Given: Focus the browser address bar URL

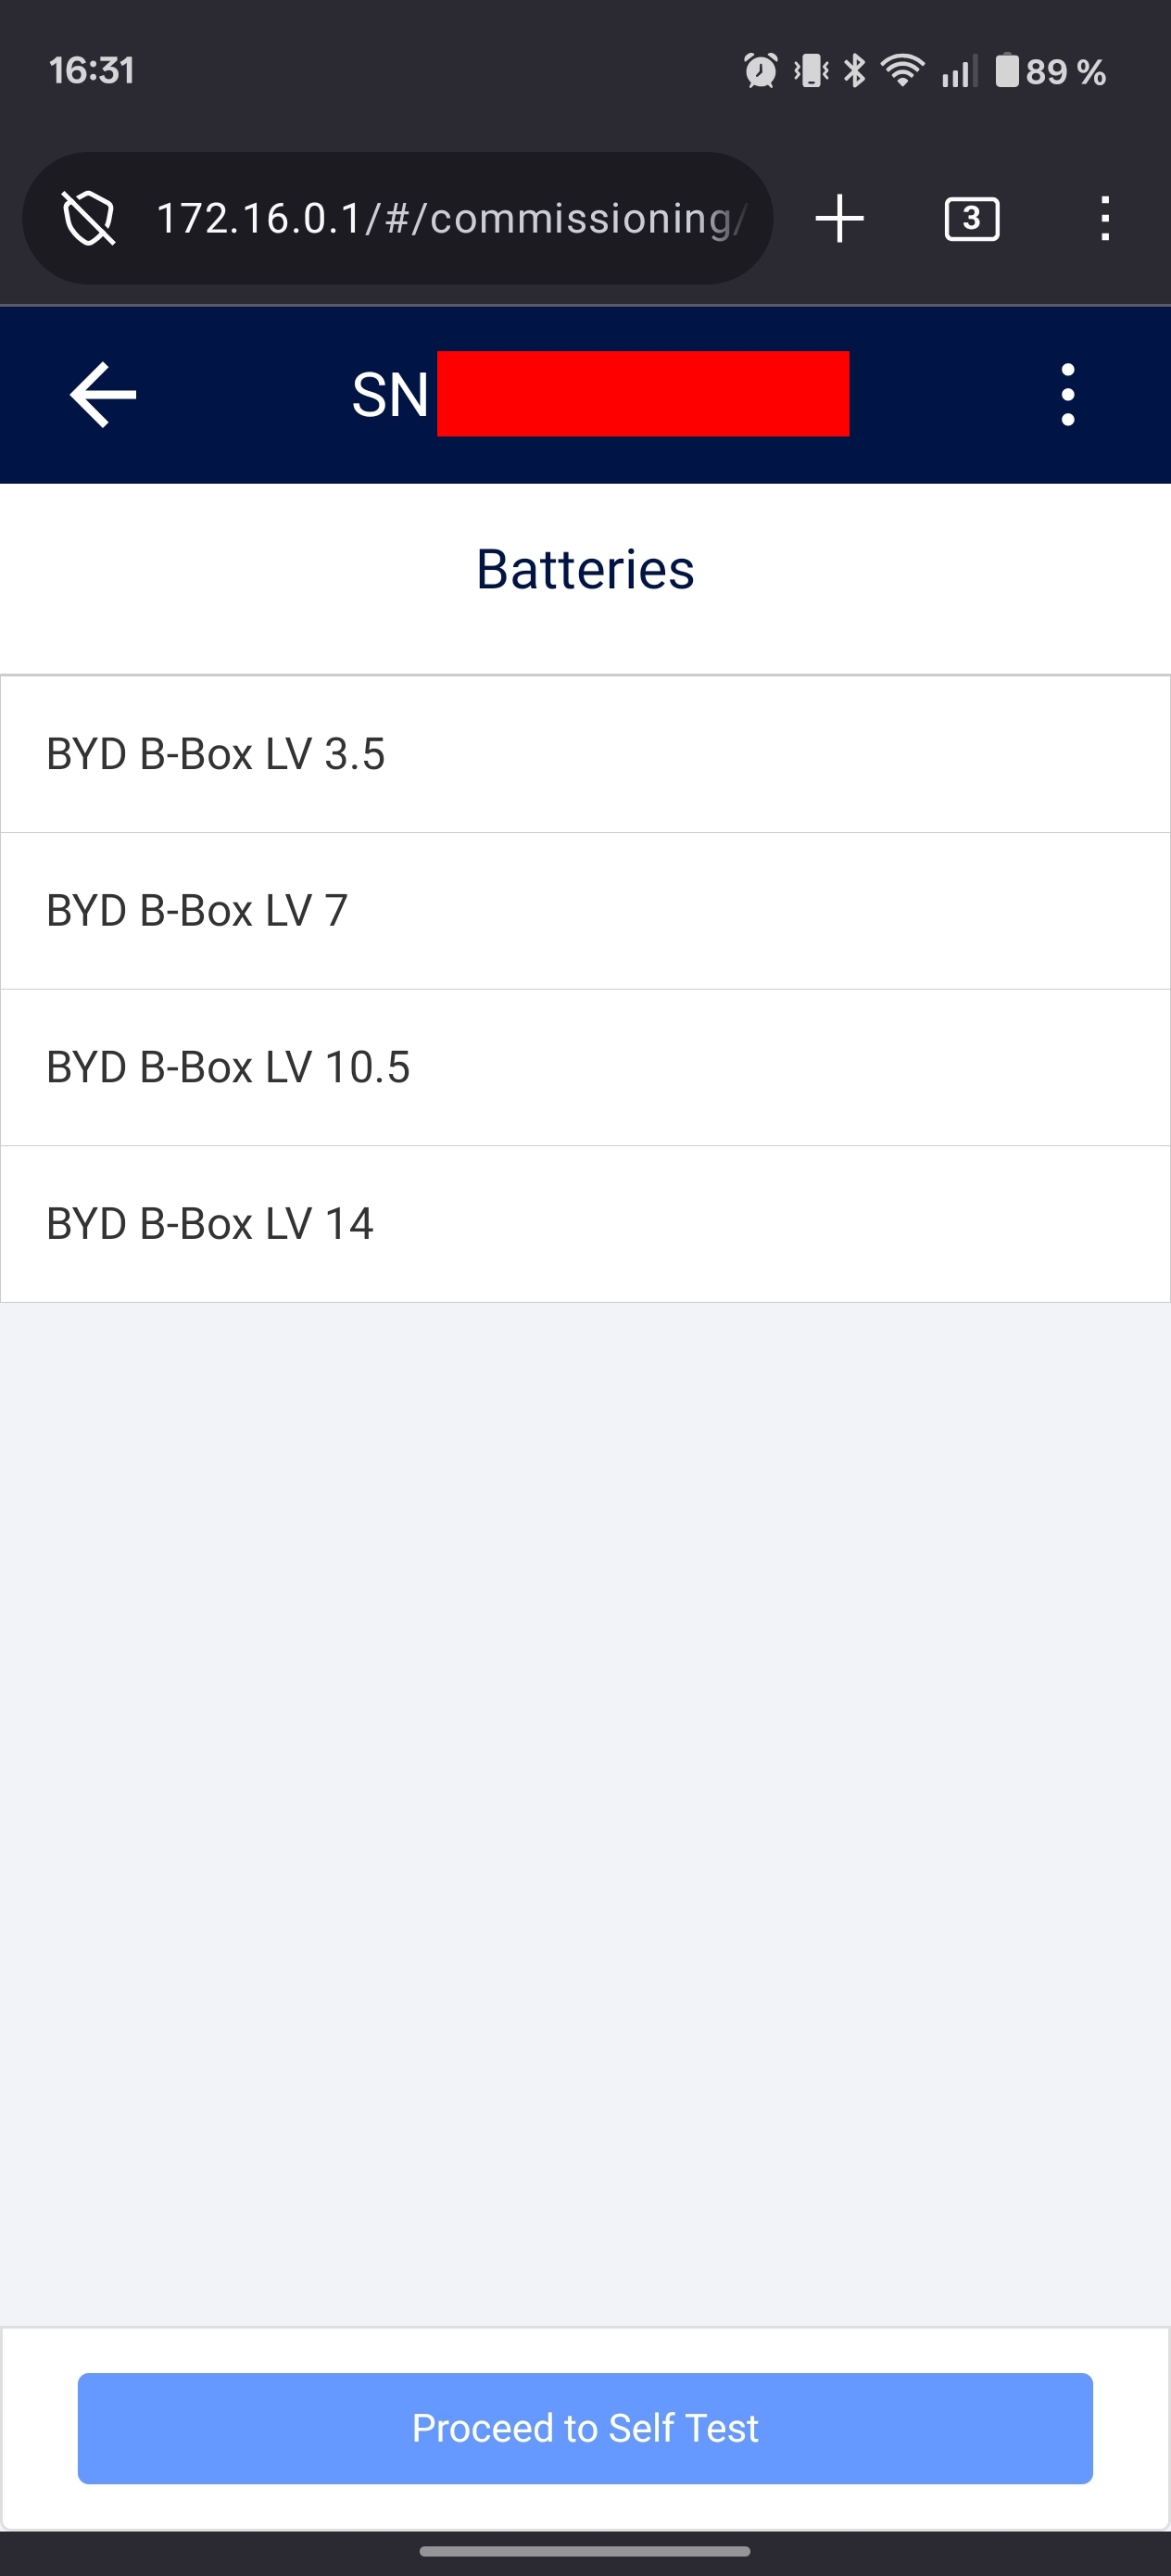Looking at the screenshot, I should click(x=450, y=218).
